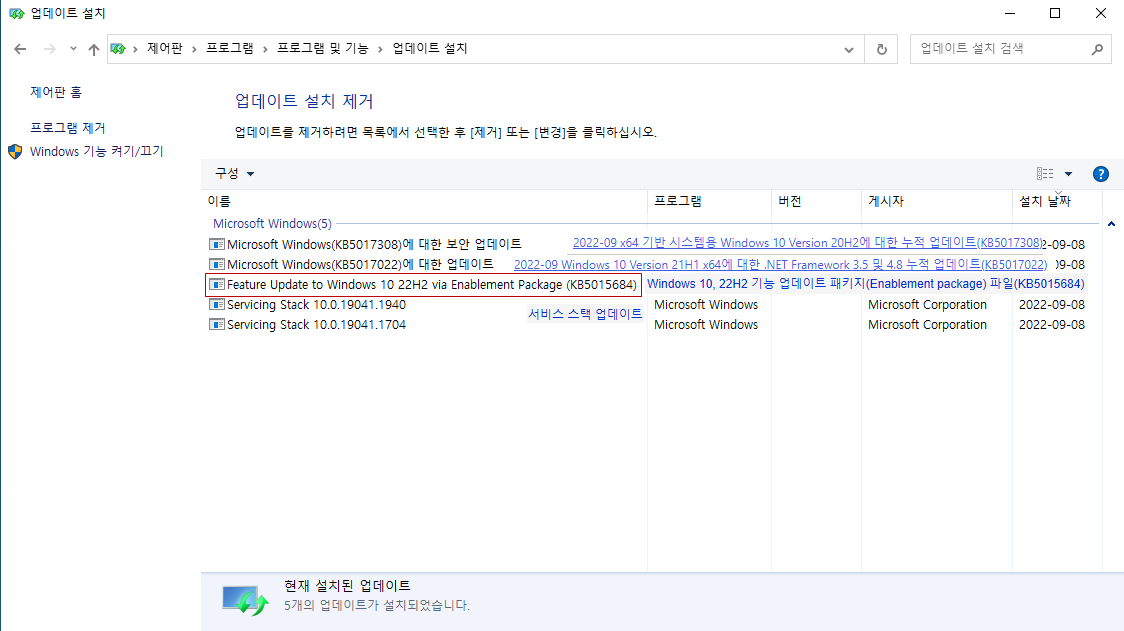Screen dimensions: 1124x631
Task: Open the 구성 dropdown menu
Action: 234,174
